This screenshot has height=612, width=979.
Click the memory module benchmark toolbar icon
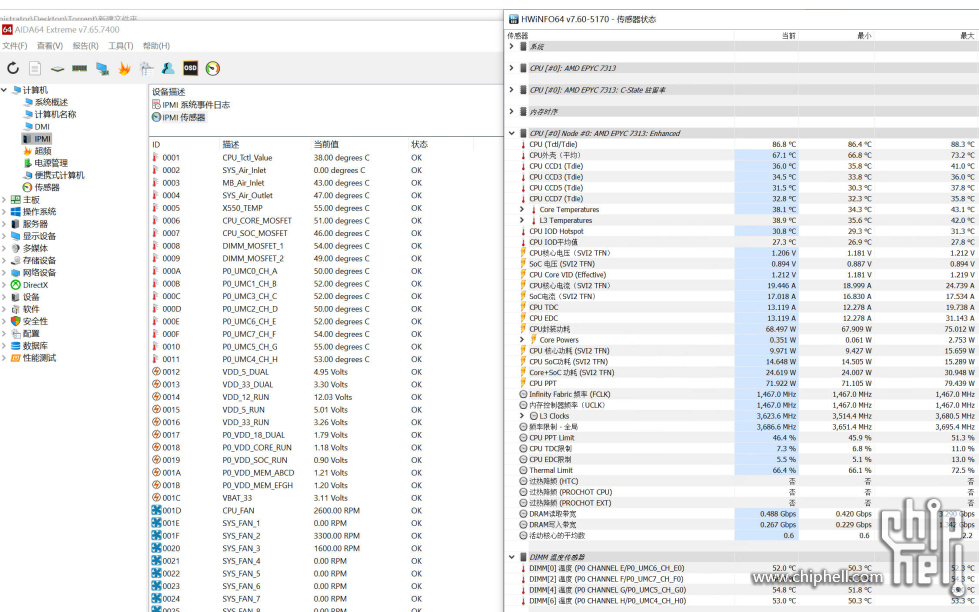[x=79, y=68]
